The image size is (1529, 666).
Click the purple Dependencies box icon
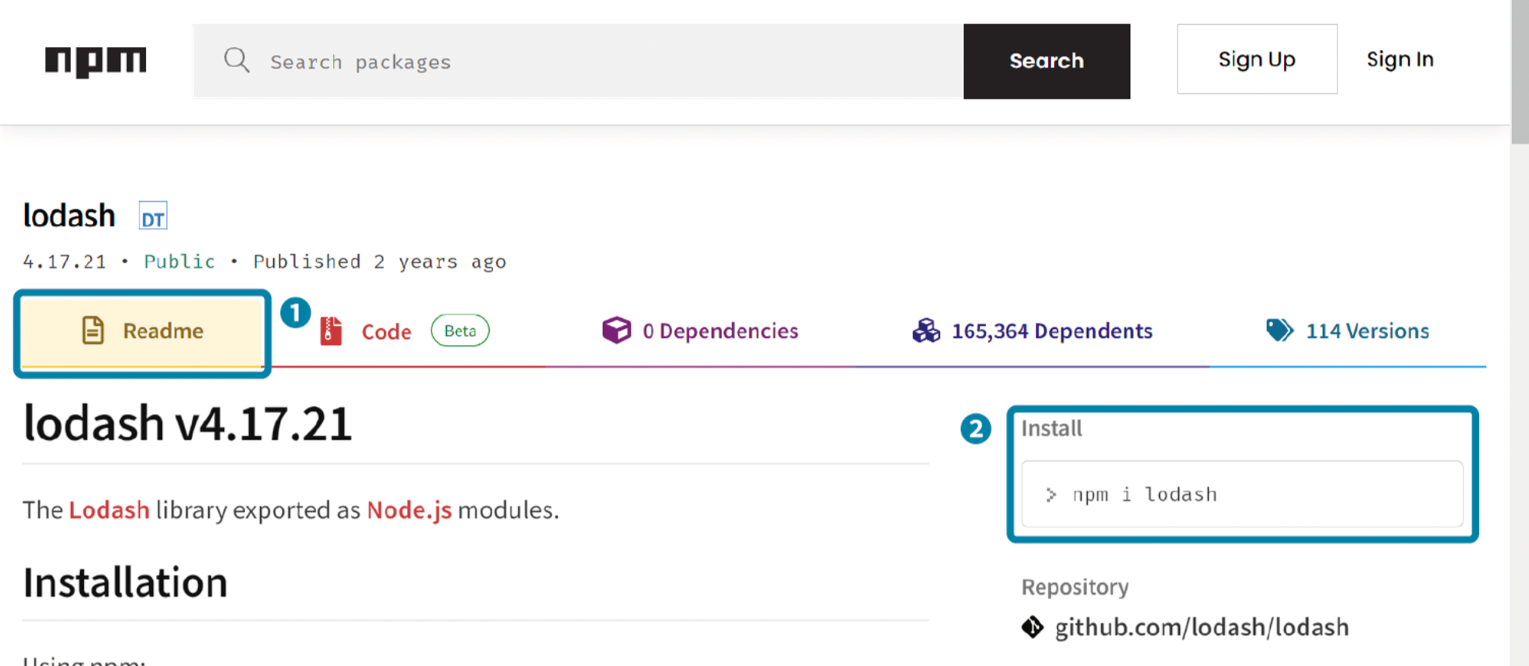616,331
